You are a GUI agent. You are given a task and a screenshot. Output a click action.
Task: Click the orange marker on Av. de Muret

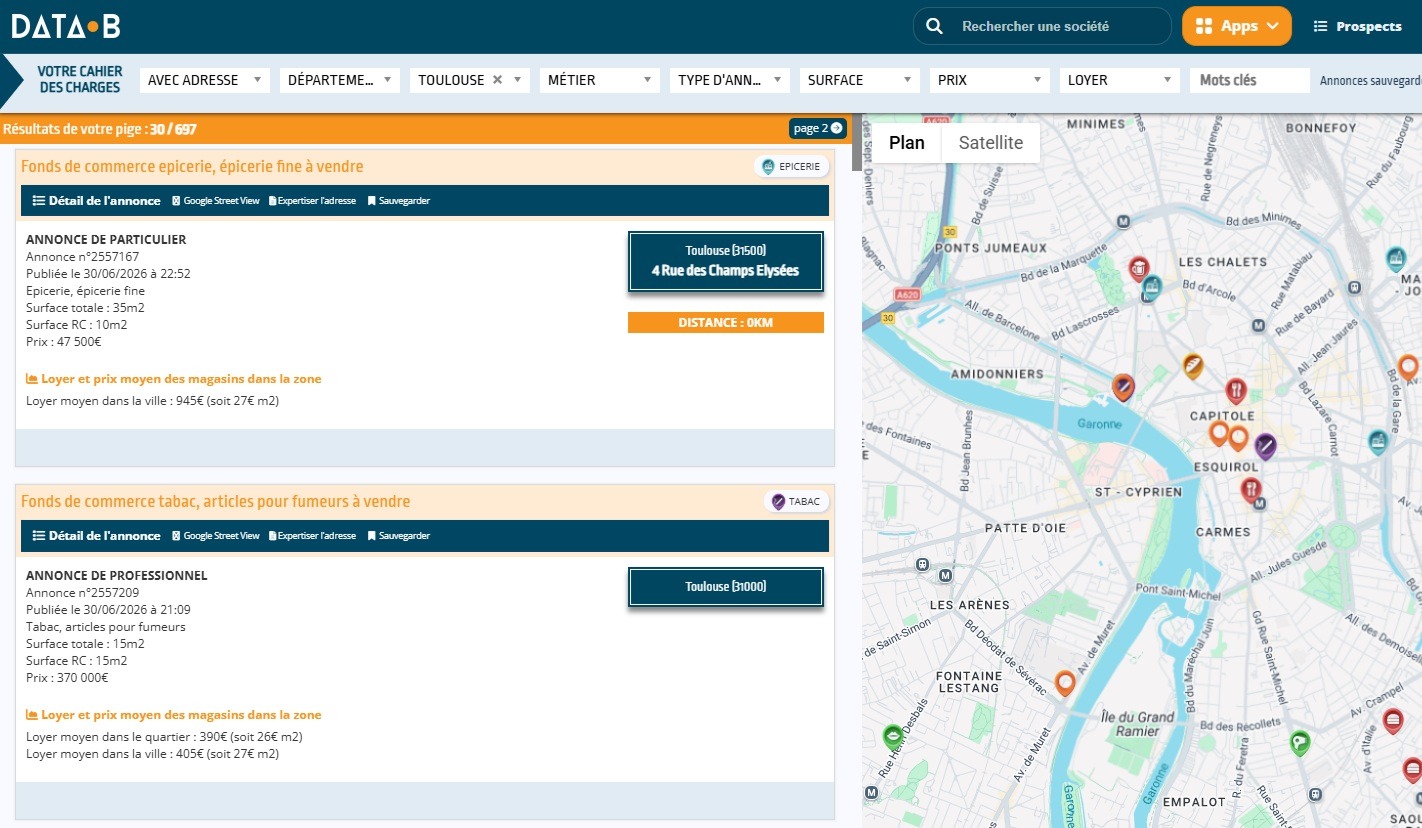[x=1065, y=683]
